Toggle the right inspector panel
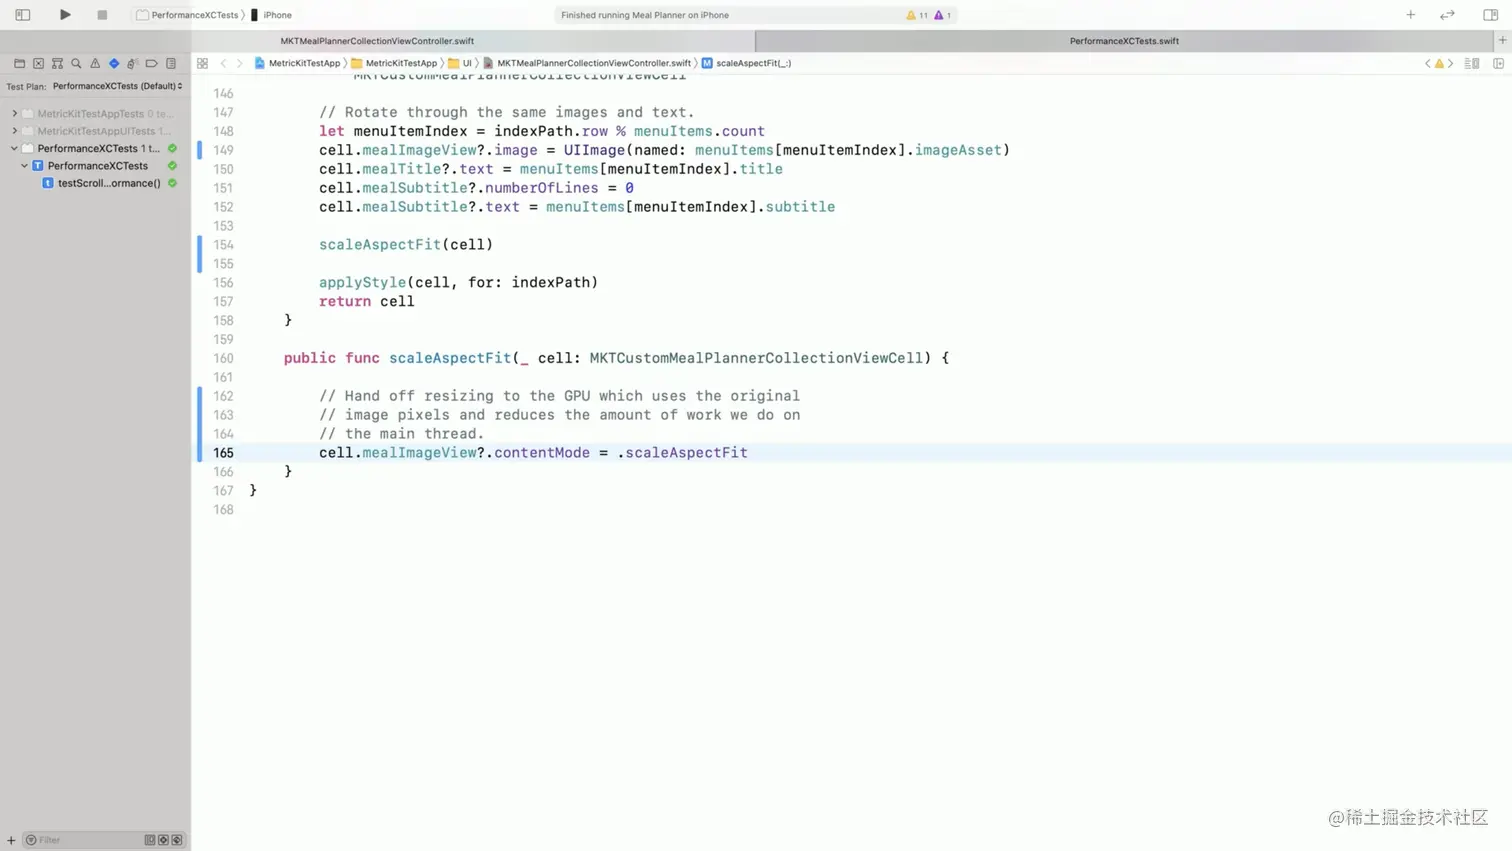This screenshot has height=851, width=1512. [1490, 15]
